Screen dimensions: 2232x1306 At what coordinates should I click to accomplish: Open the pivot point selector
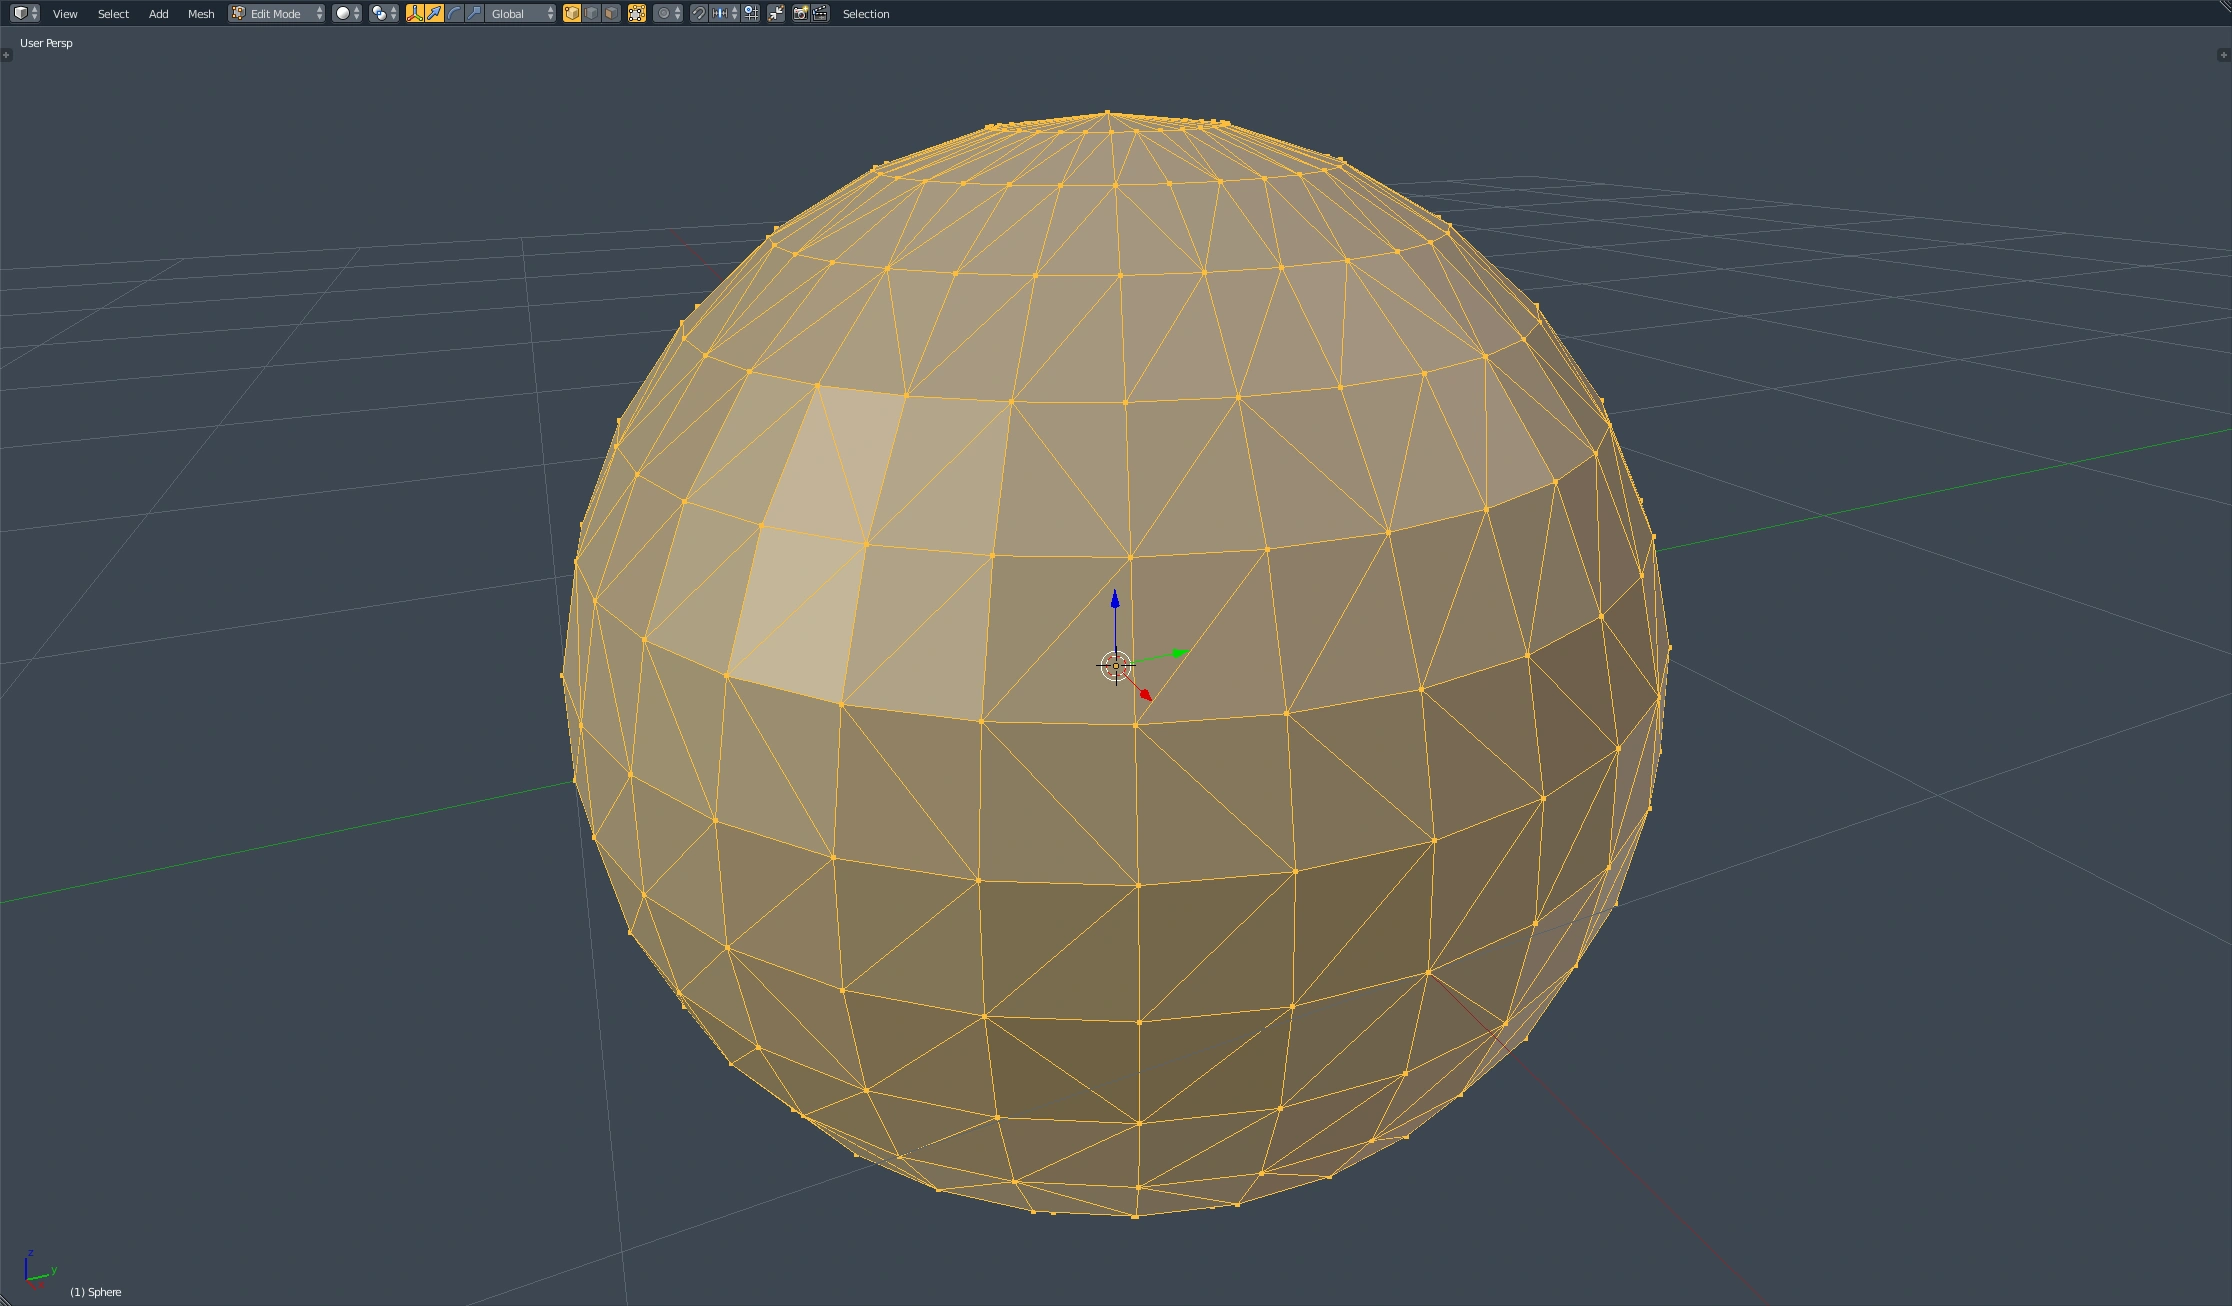[x=383, y=14]
